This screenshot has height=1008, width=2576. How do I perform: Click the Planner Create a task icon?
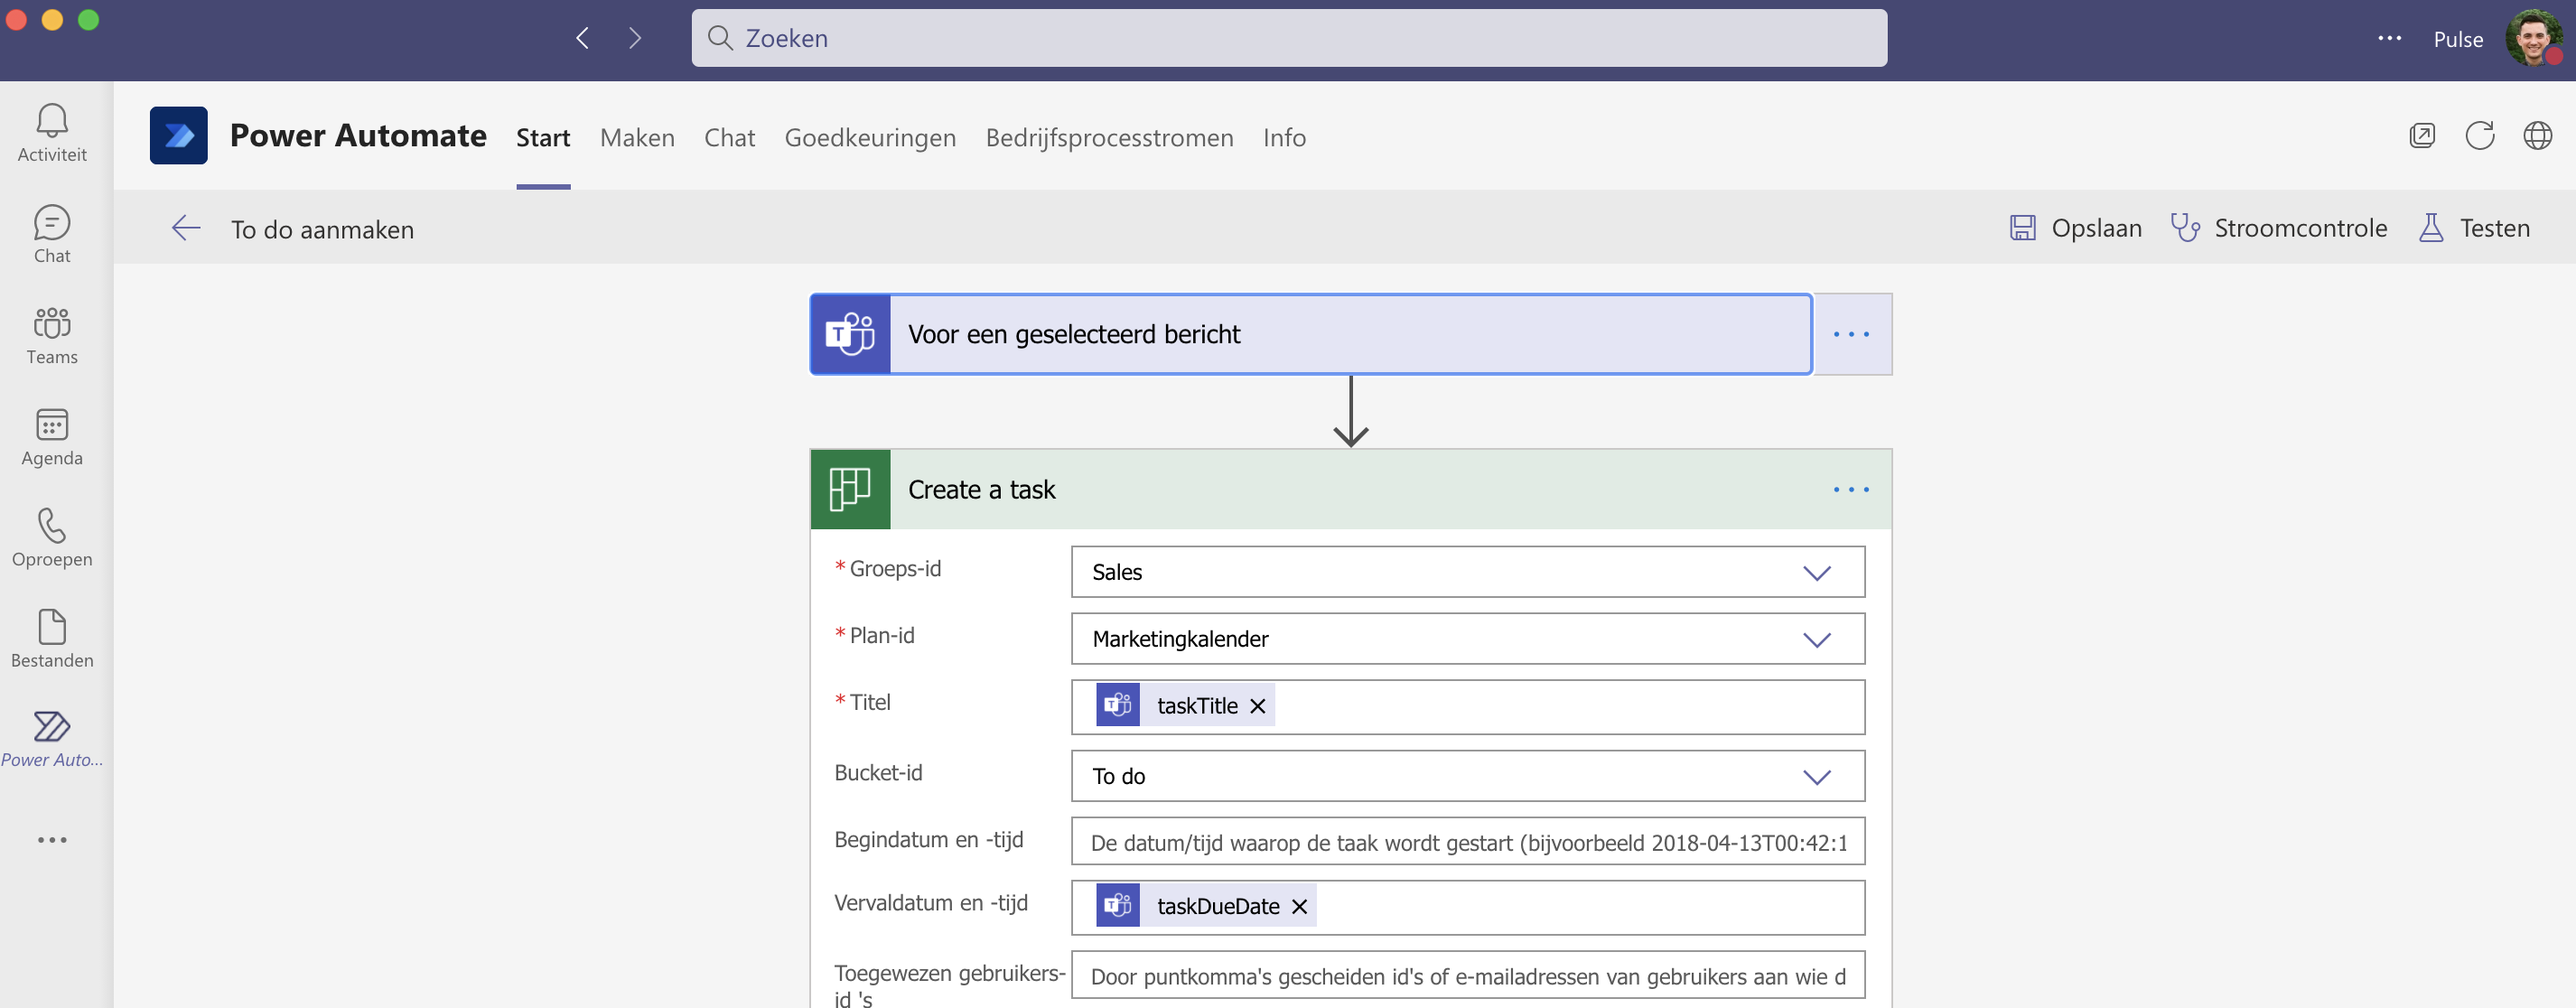pyautogui.click(x=850, y=489)
